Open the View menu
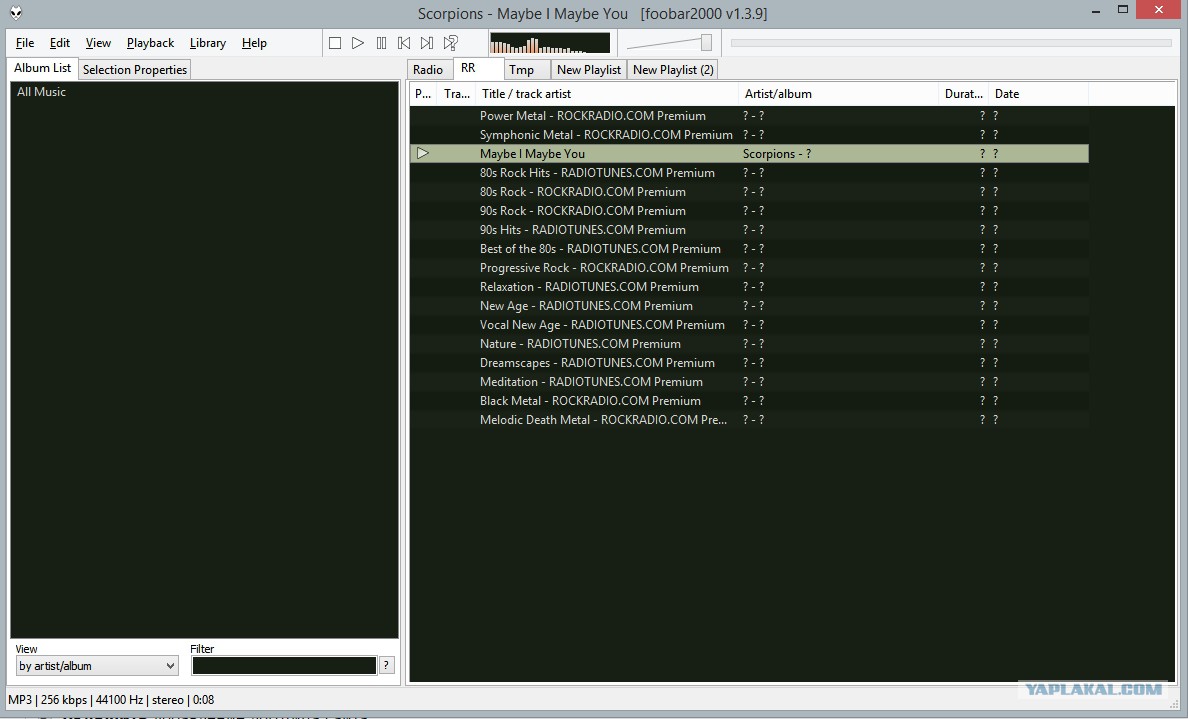This screenshot has width=1188, height=719. click(x=98, y=43)
